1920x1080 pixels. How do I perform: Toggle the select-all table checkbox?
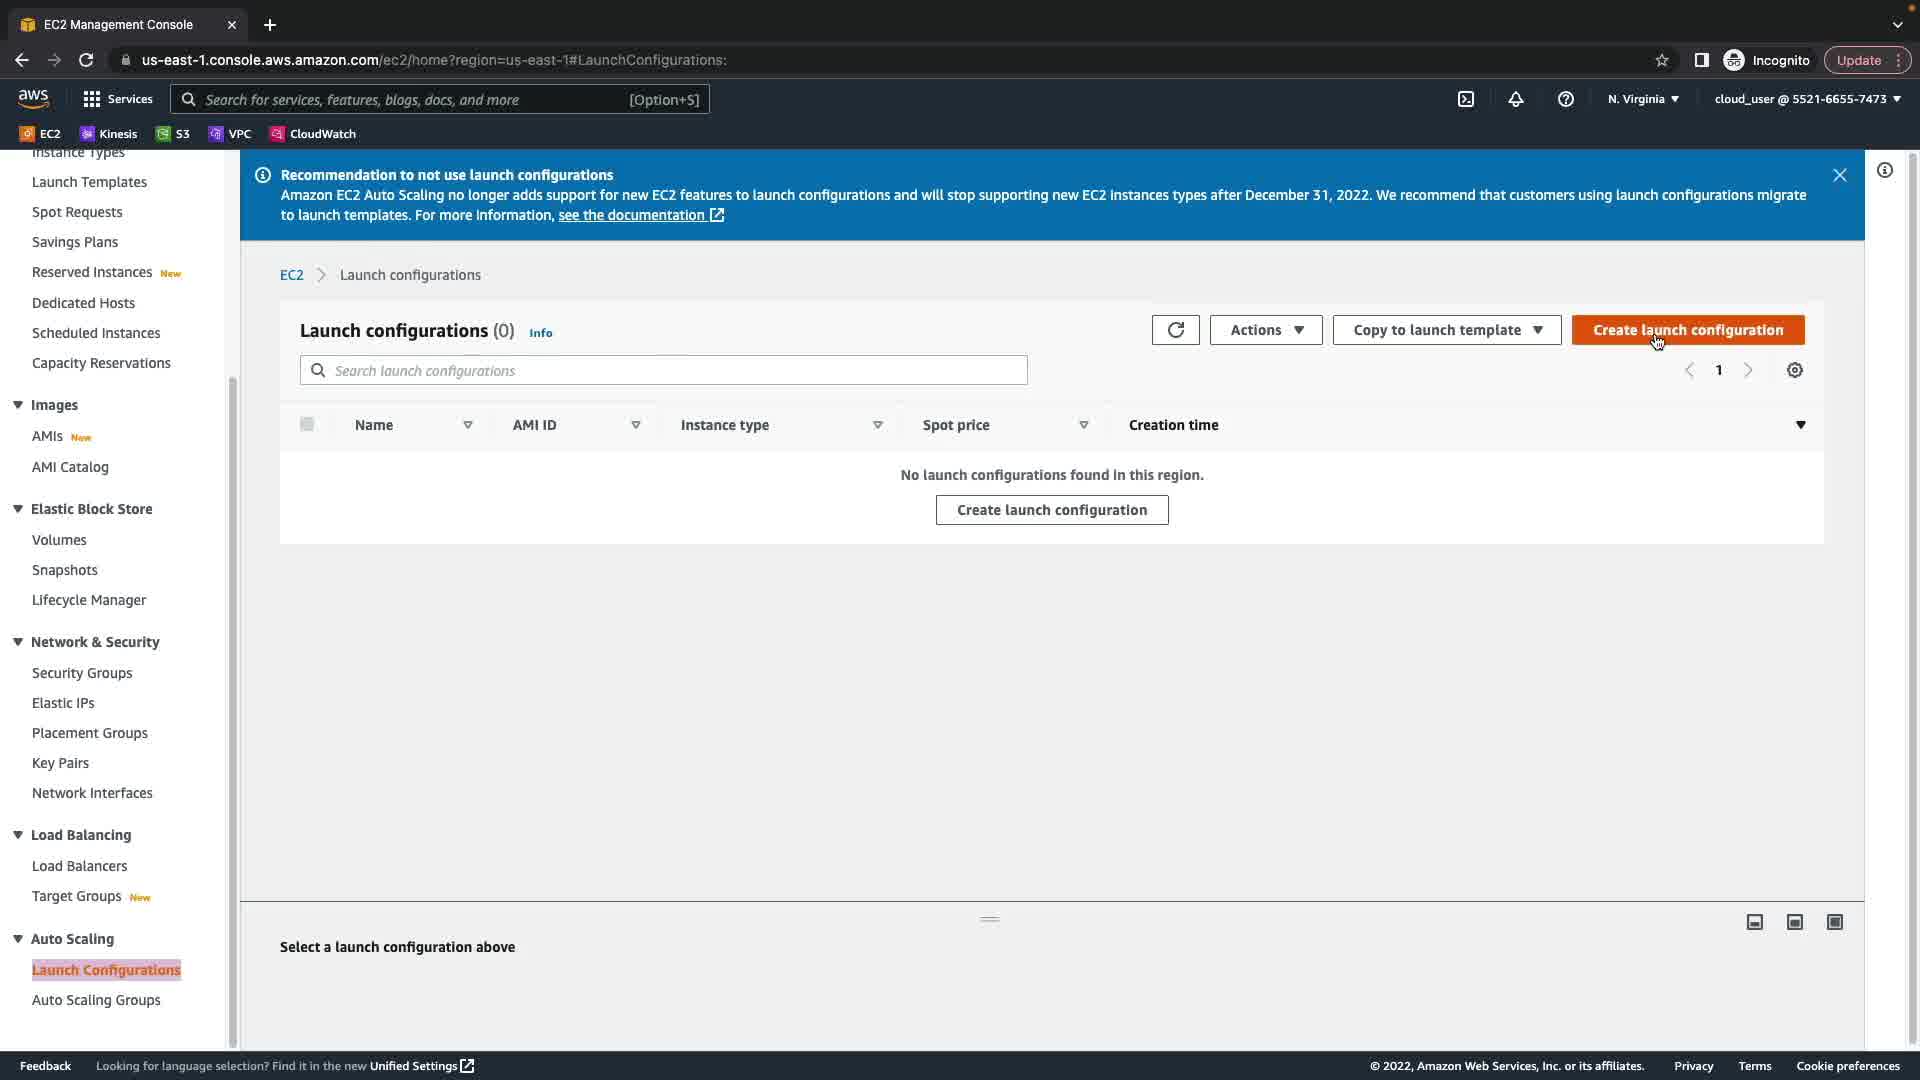tap(307, 424)
